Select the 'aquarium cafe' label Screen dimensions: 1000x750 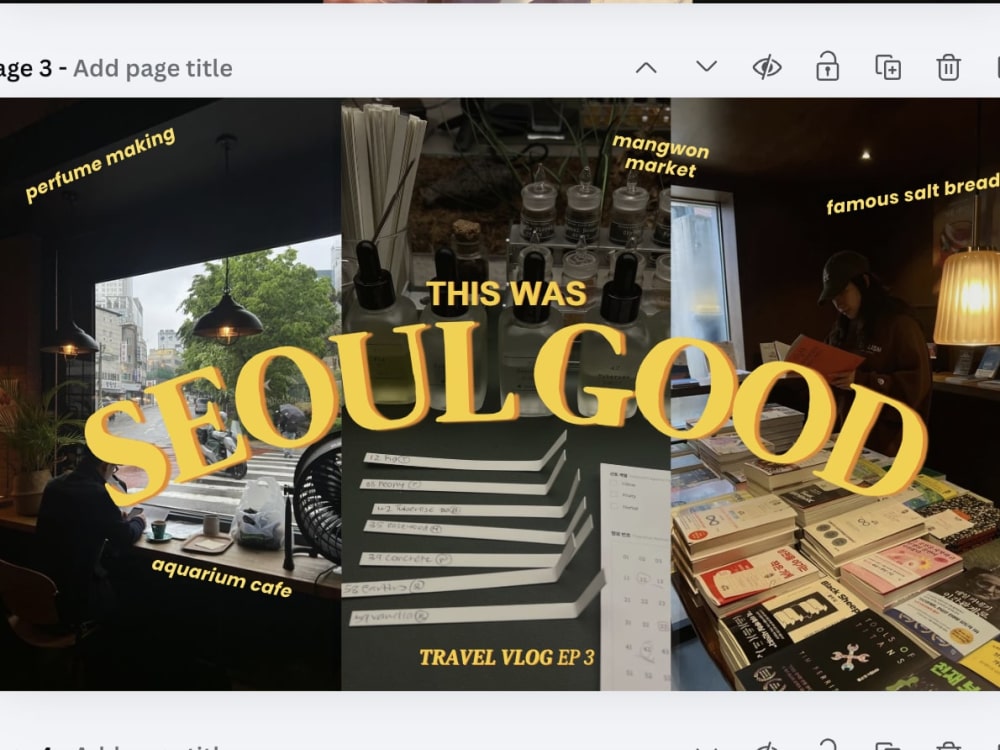(x=222, y=577)
